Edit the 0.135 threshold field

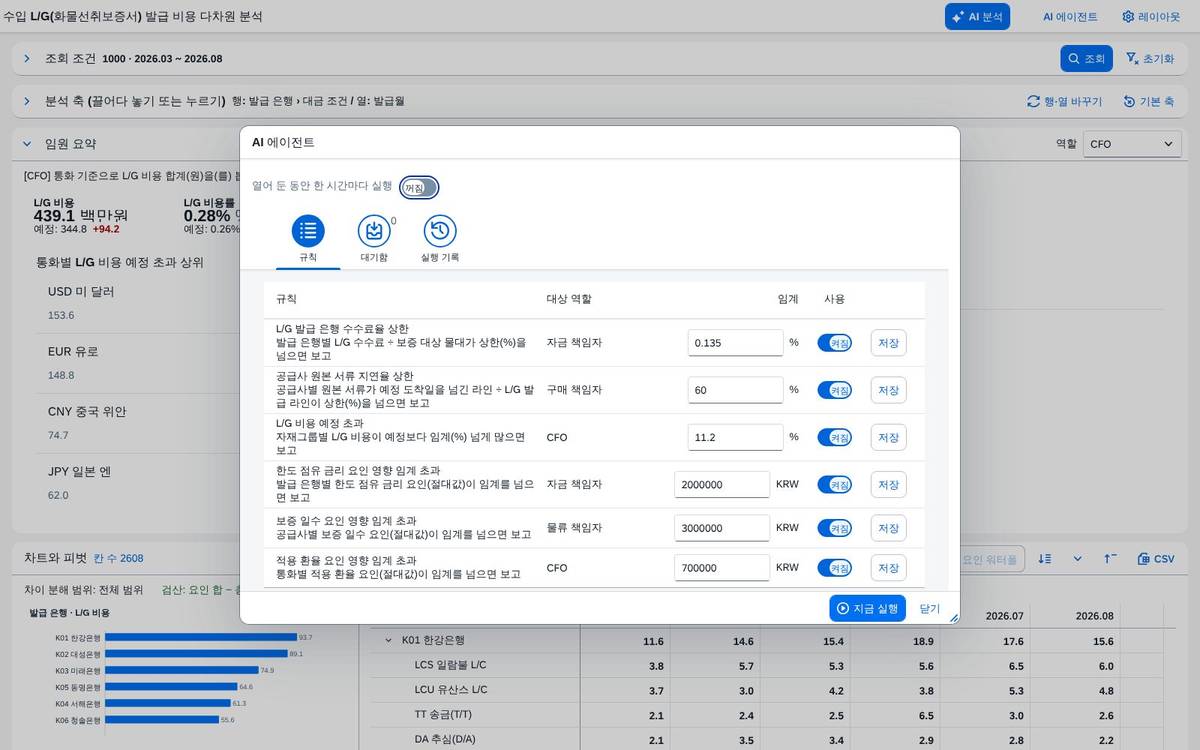[735, 343]
